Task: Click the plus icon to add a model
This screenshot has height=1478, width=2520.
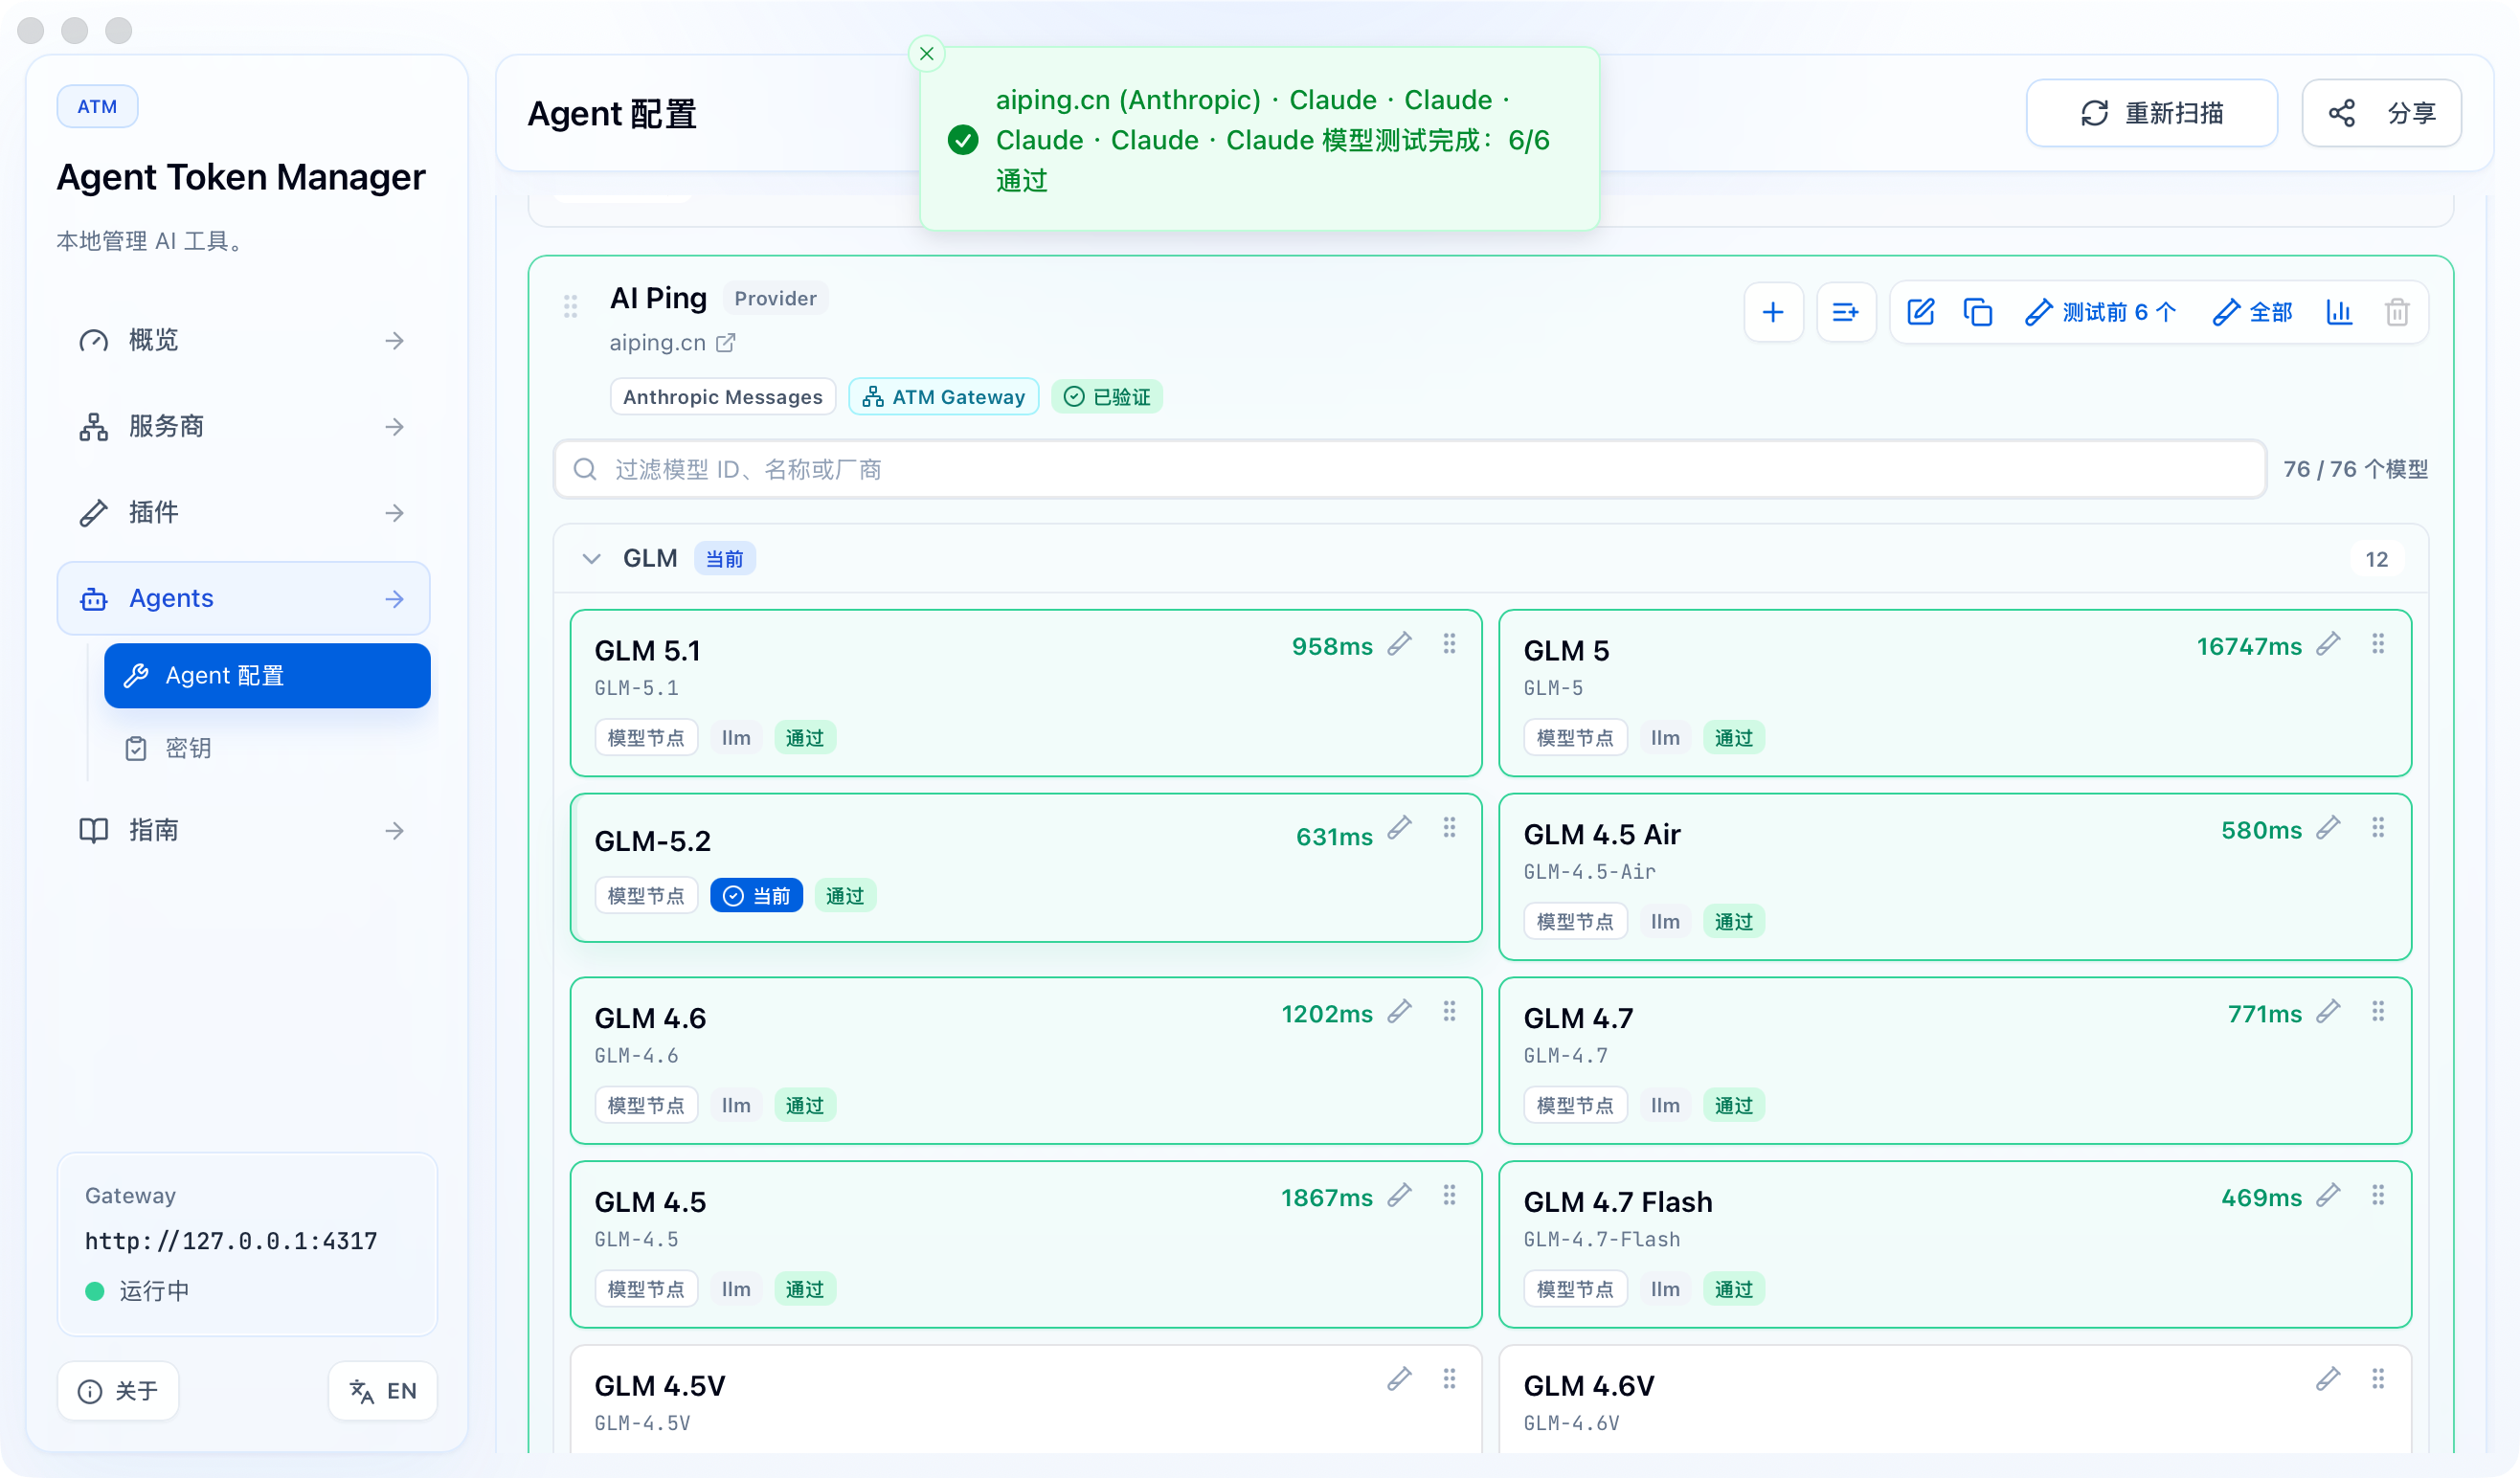Action: [x=1772, y=312]
